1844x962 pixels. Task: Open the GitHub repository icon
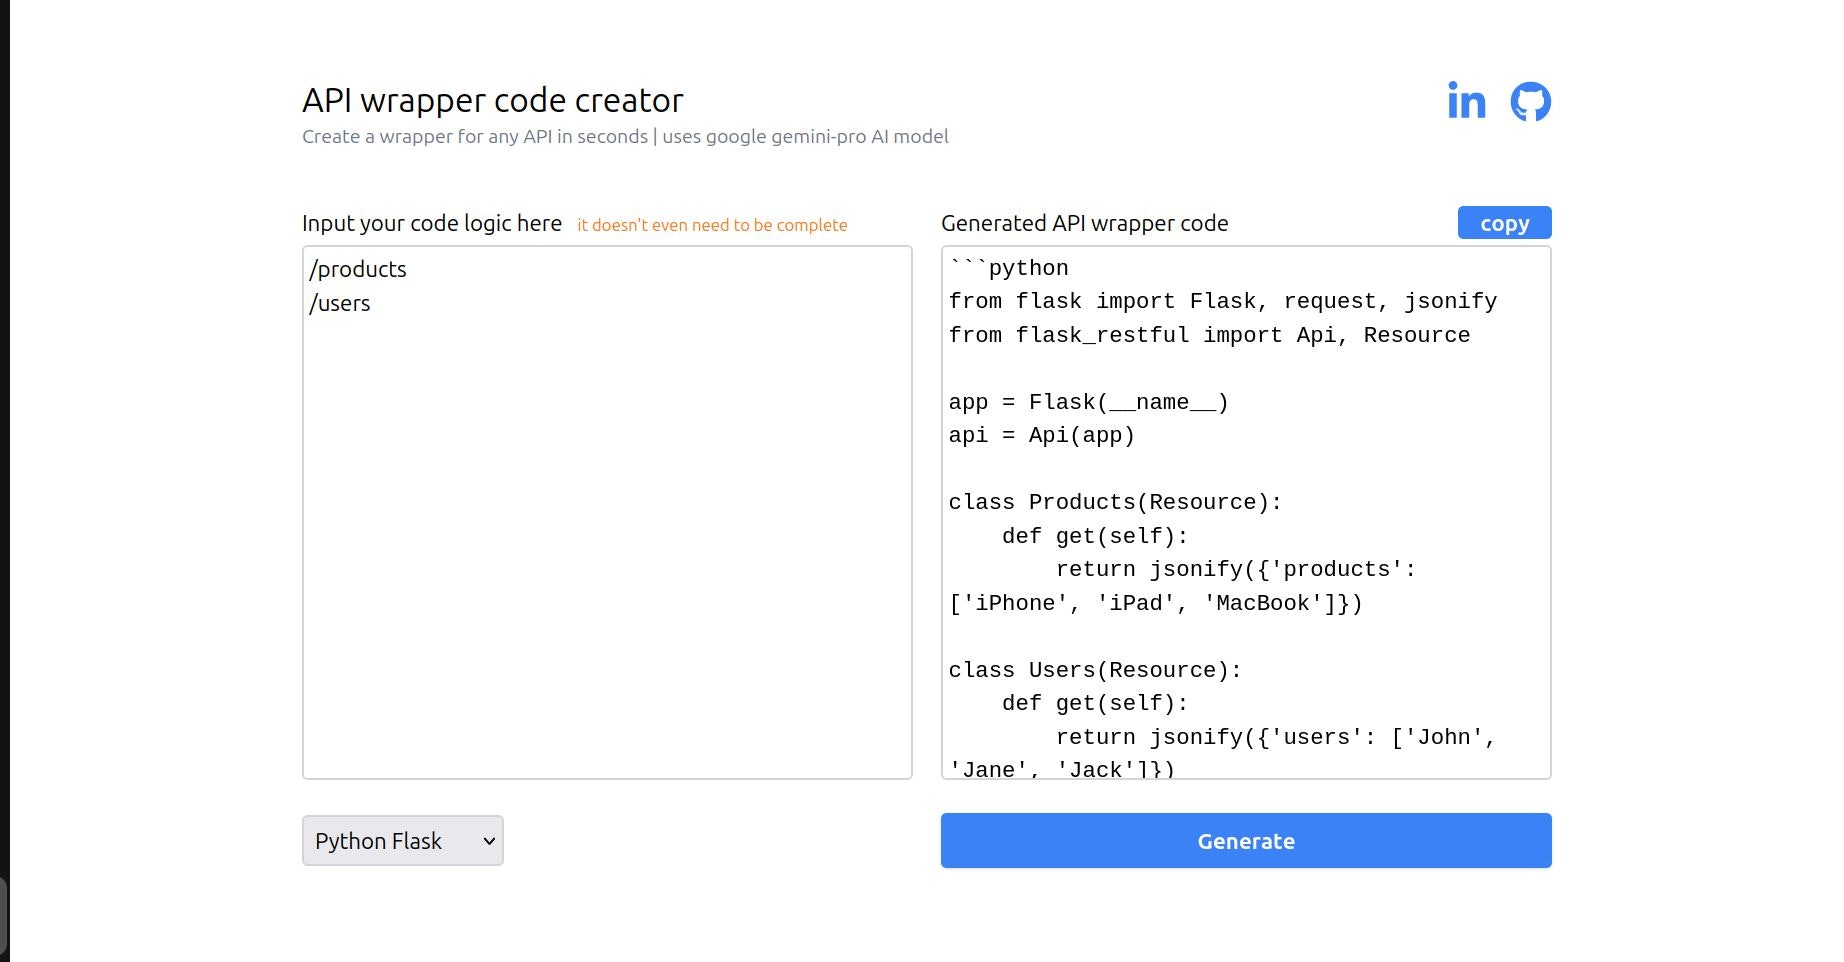pyautogui.click(x=1530, y=101)
